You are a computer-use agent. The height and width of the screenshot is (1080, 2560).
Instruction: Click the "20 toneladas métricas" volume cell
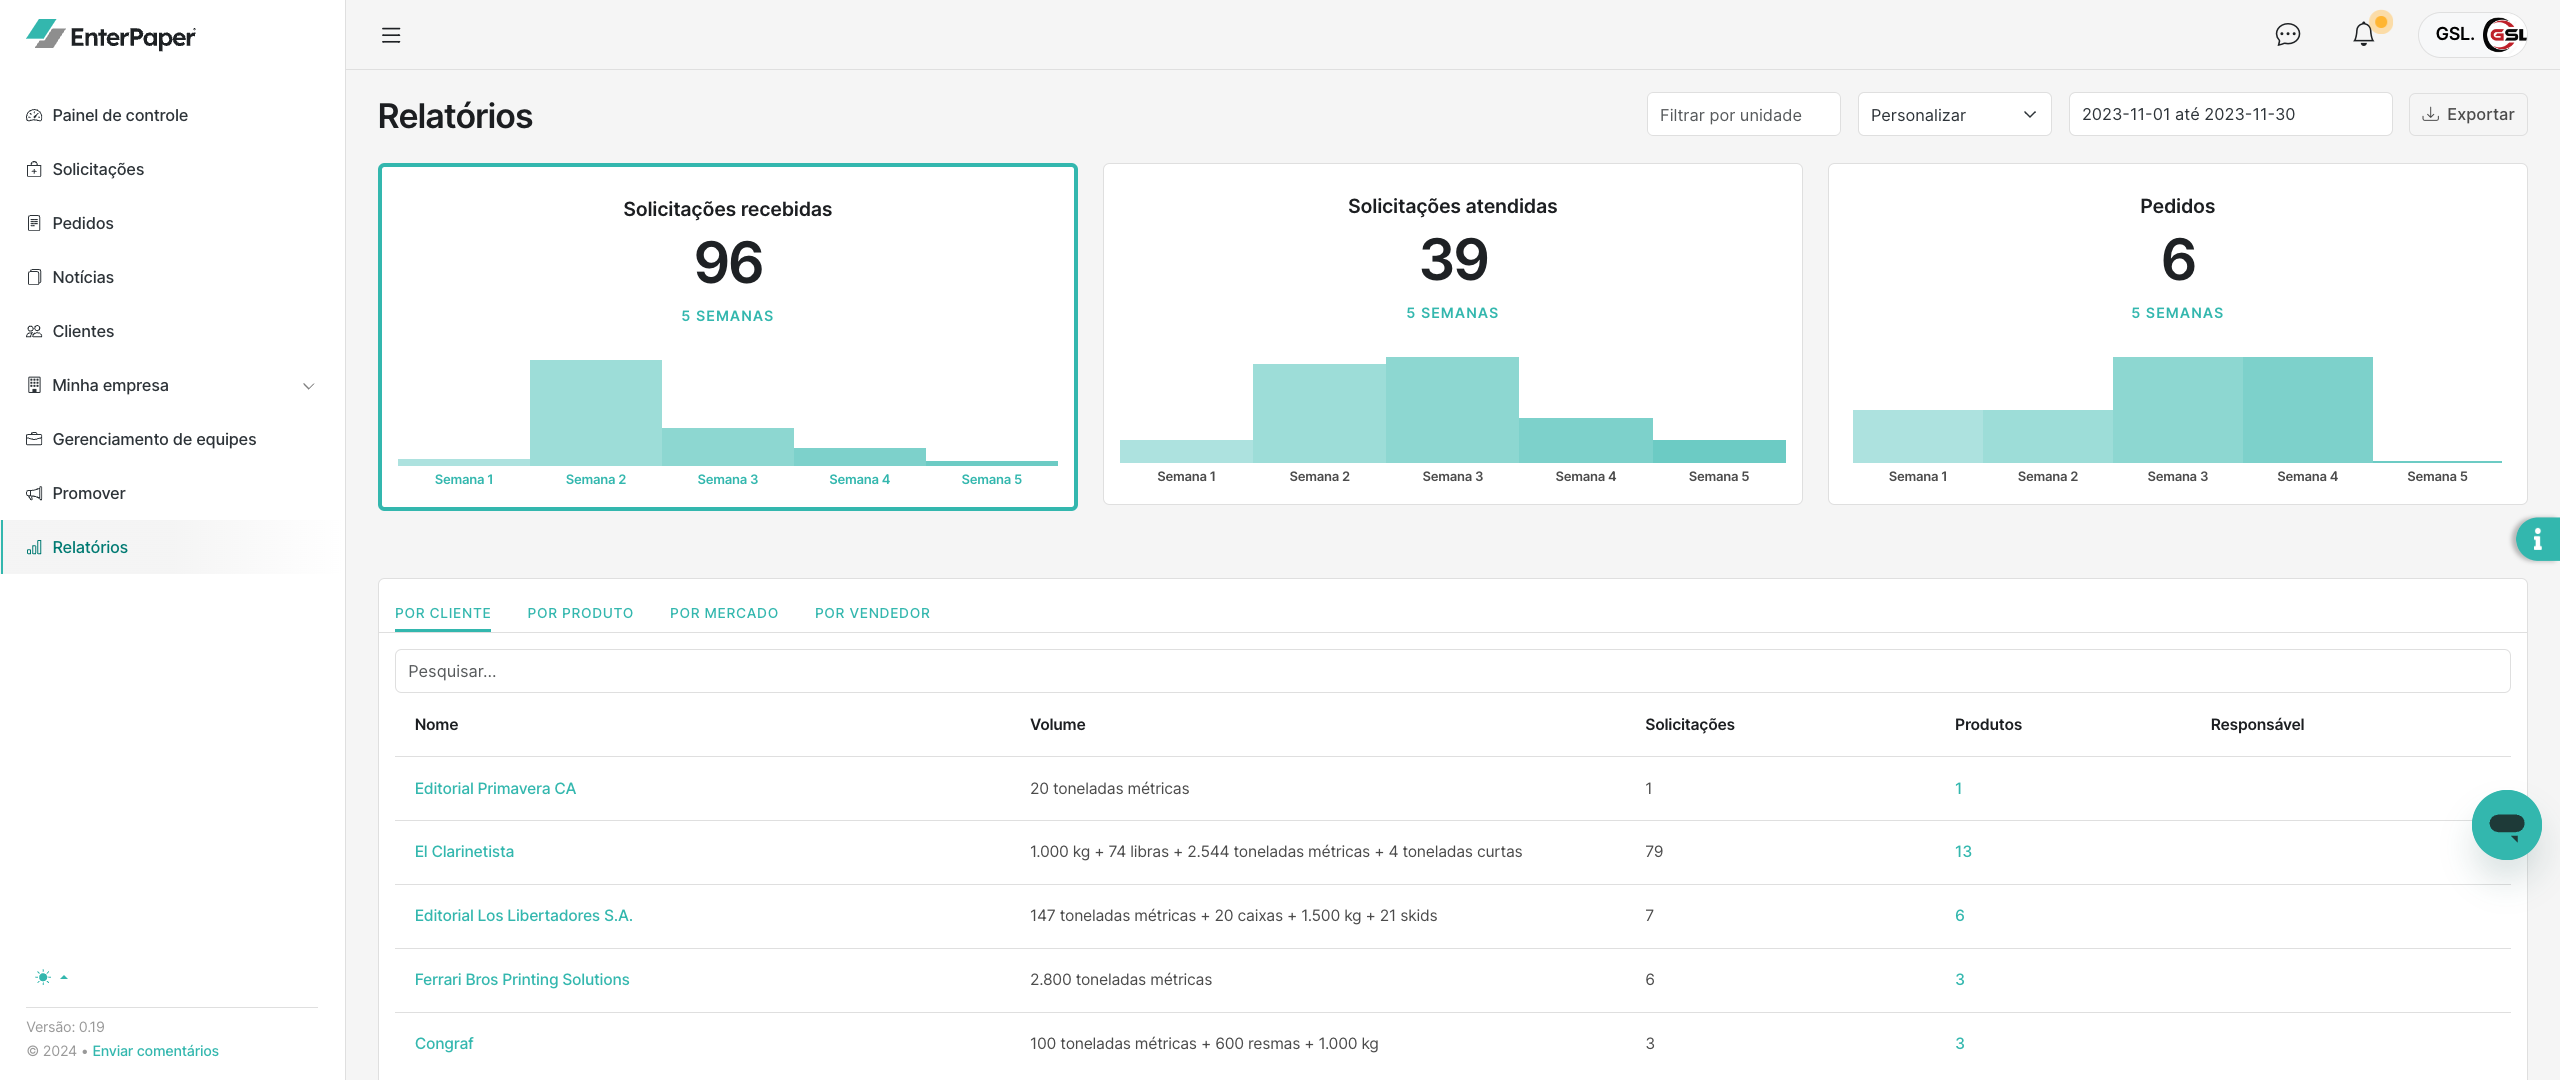[1109, 788]
